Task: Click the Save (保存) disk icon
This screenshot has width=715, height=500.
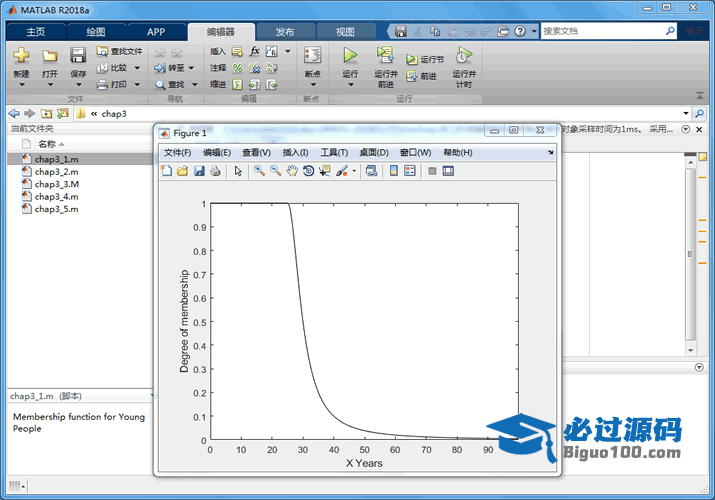Action: 78,55
